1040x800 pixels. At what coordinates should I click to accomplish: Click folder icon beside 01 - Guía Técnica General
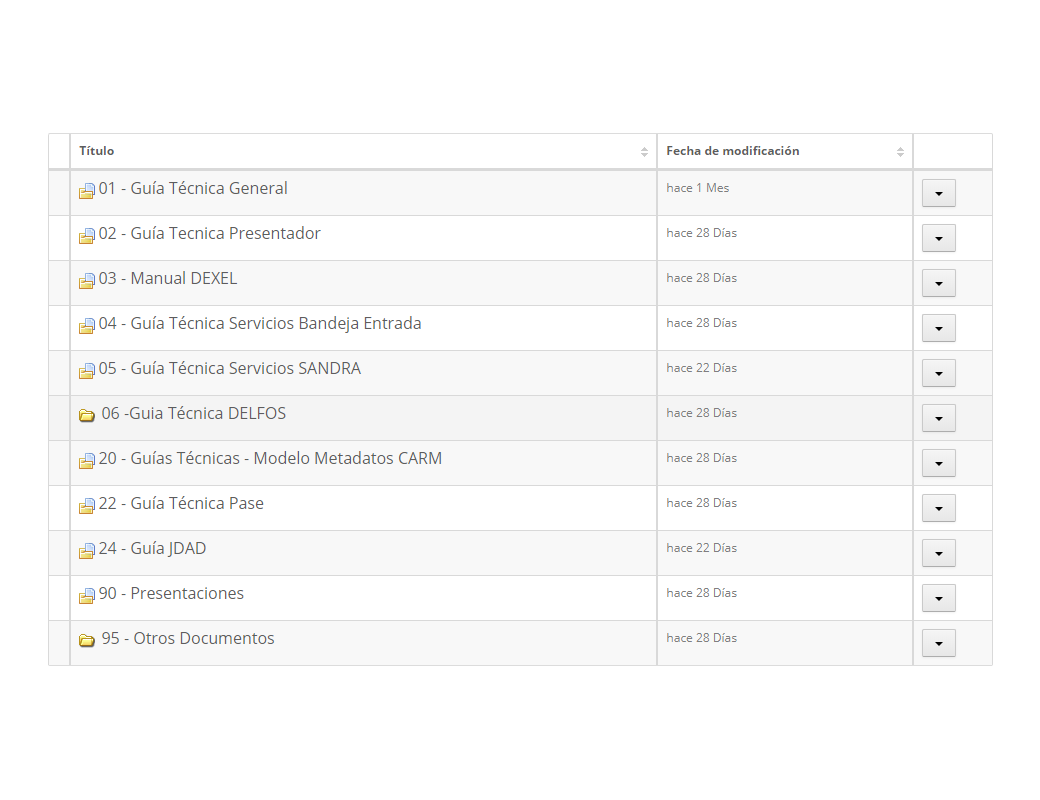(87, 191)
